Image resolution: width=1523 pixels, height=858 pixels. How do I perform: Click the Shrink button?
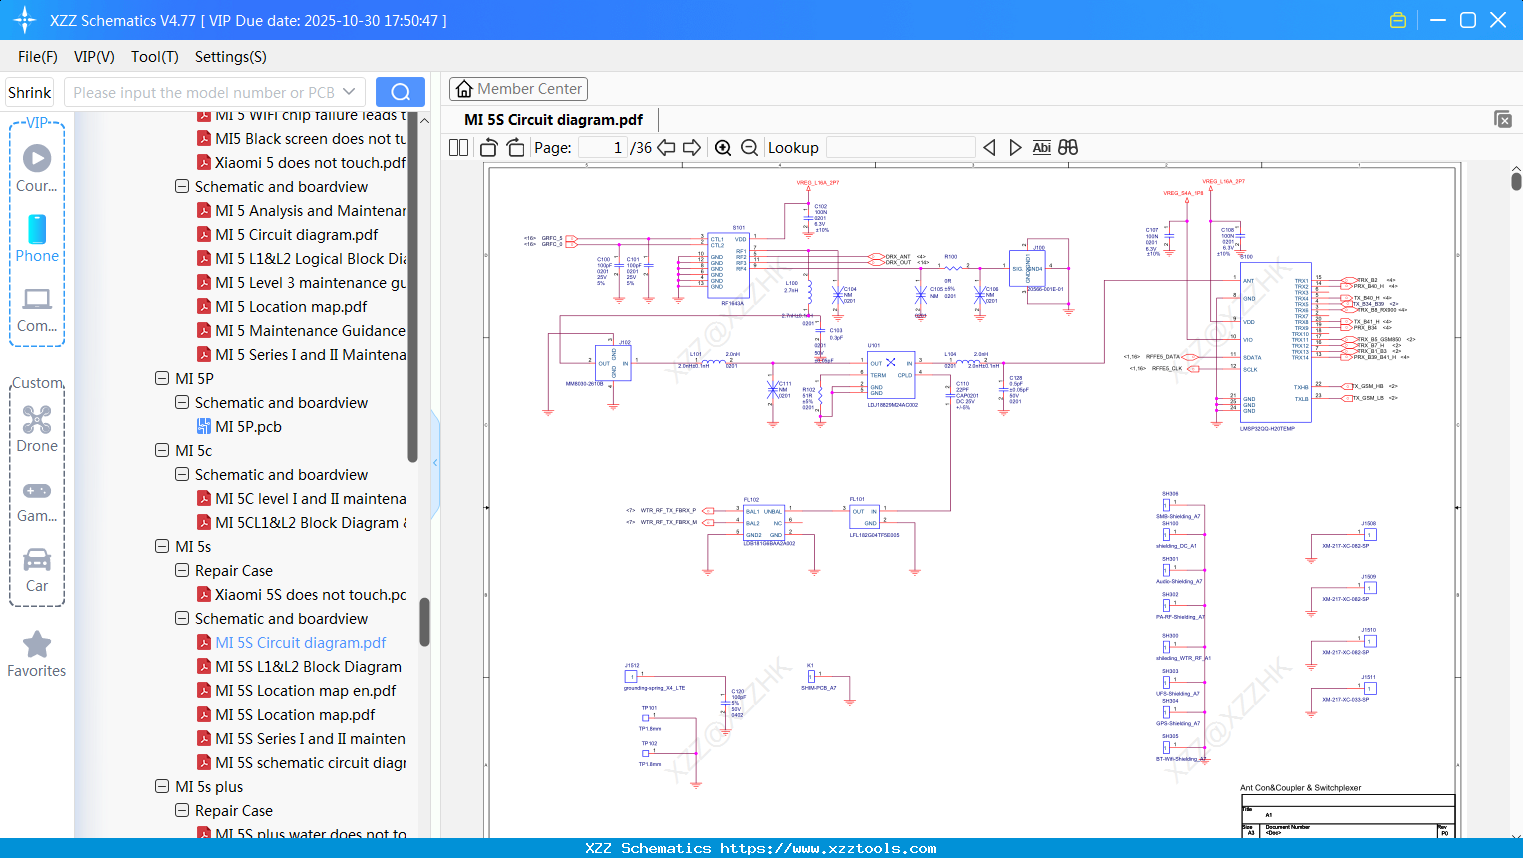(x=29, y=91)
